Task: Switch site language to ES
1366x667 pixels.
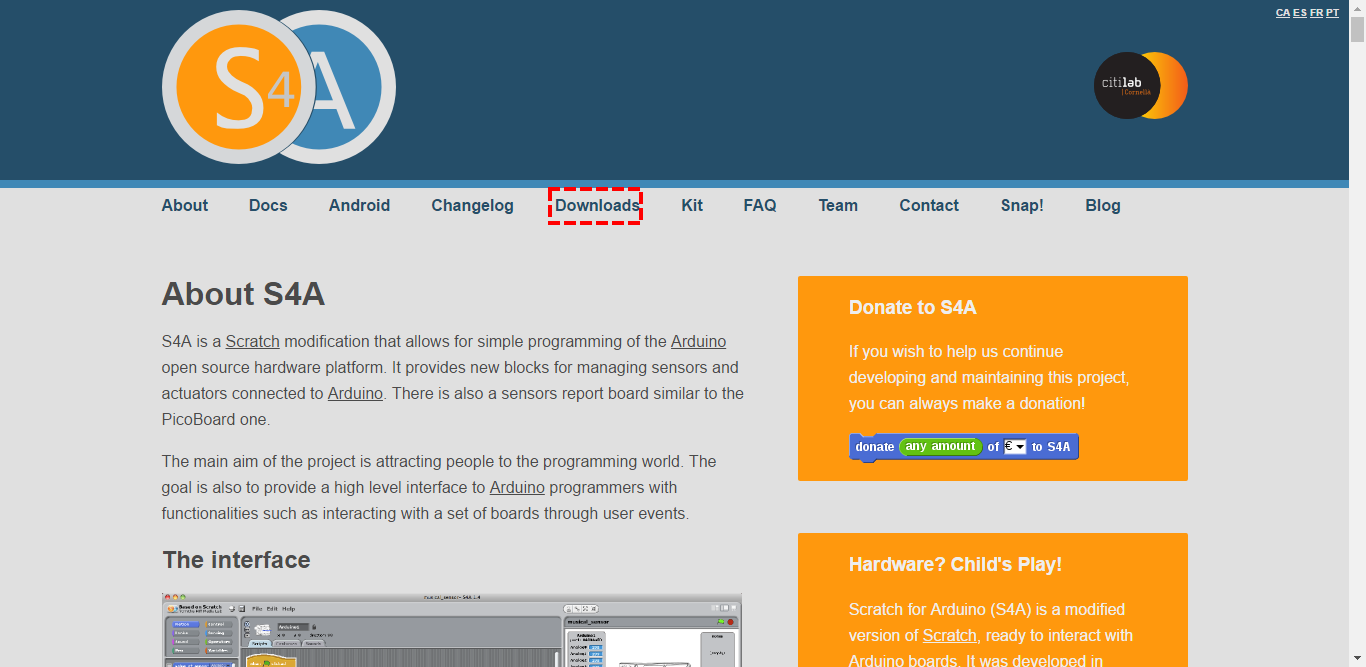Action: [1299, 12]
